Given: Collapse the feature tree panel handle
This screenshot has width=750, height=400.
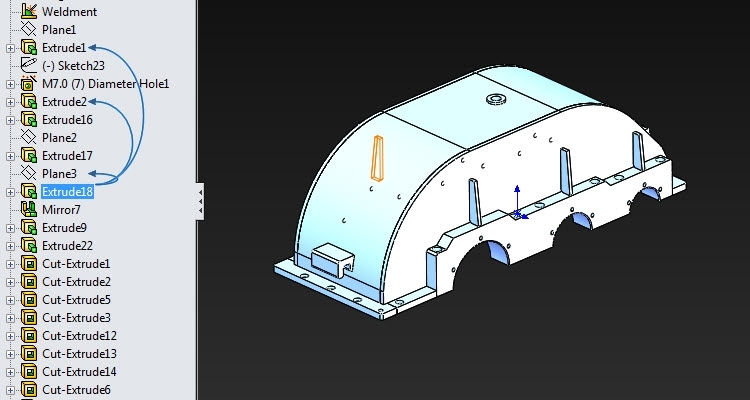Looking at the screenshot, I should coord(200,201).
